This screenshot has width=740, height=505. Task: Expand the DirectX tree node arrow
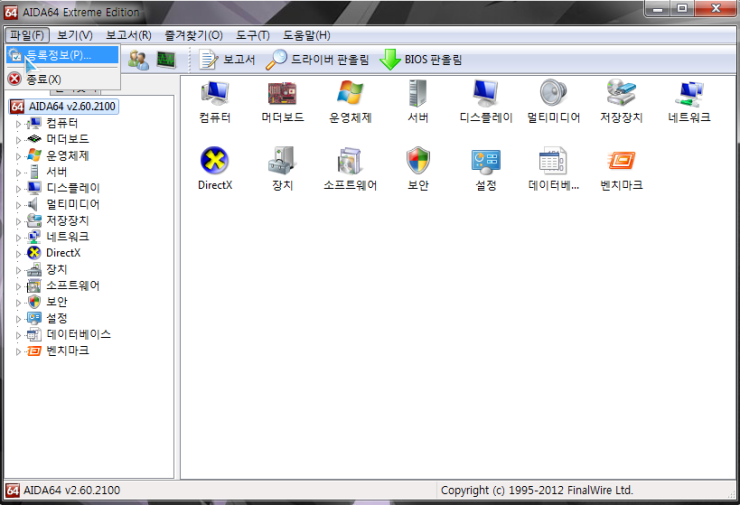[x=18, y=254]
